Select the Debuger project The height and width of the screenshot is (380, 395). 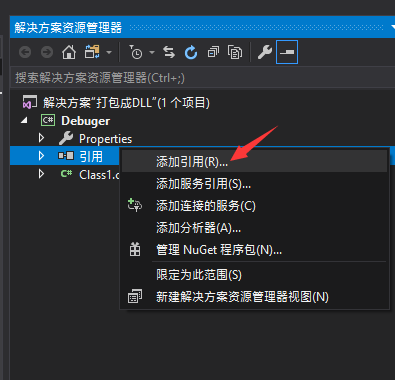click(85, 121)
